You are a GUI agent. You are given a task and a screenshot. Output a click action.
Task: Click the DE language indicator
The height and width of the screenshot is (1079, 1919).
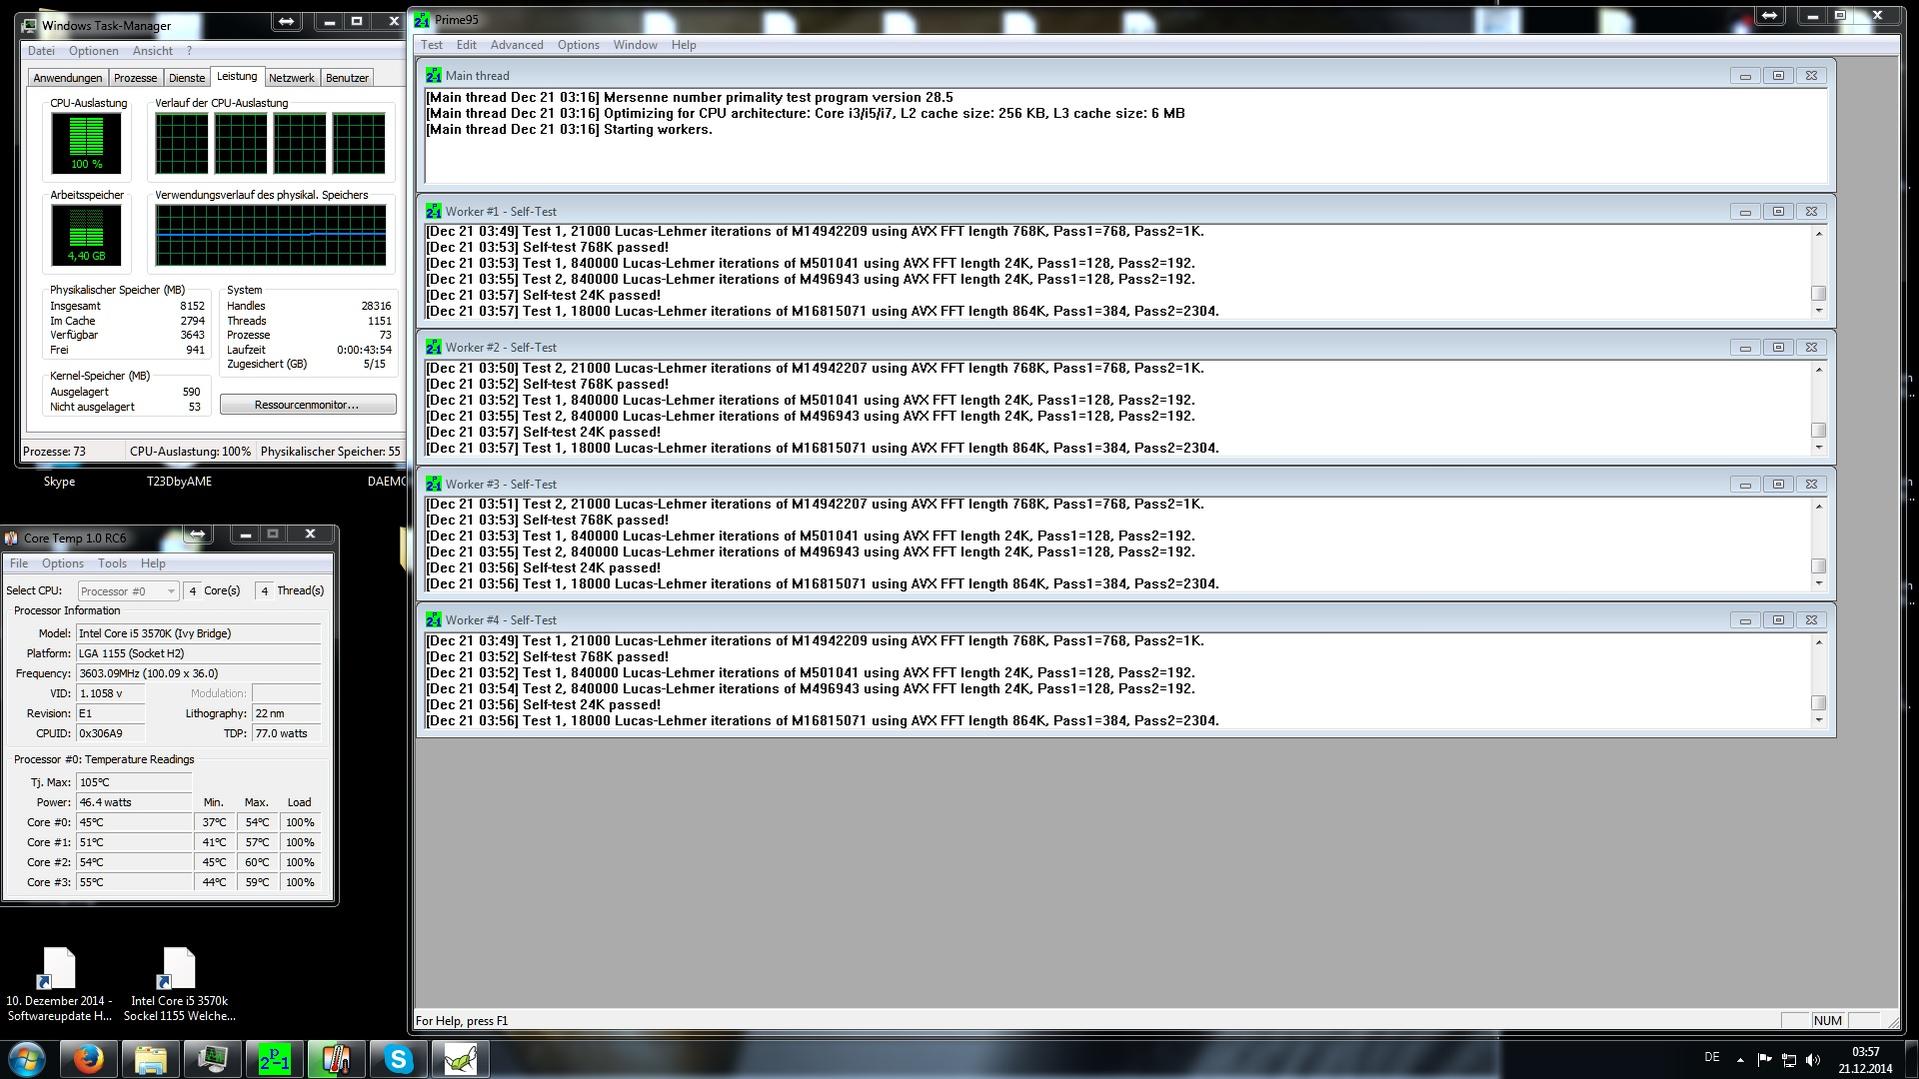click(x=1712, y=1057)
